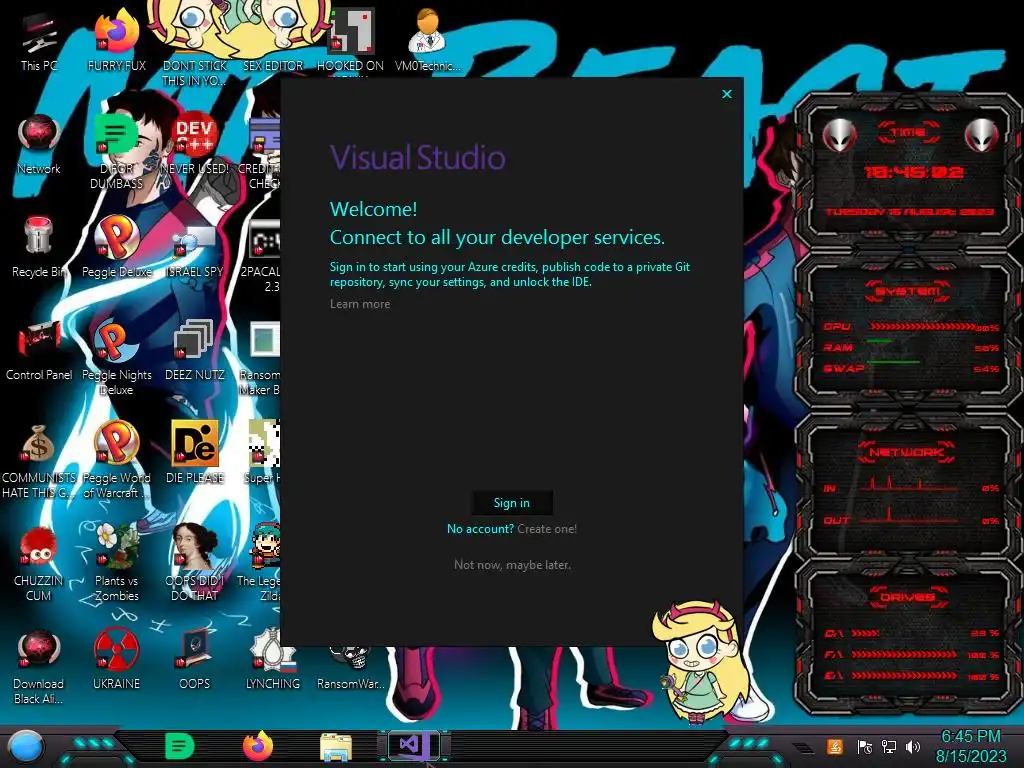Open the This PC desktop icon
Image resolution: width=1024 pixels, height=768 pixels.
pyautogui.click(x=39, y=42)
